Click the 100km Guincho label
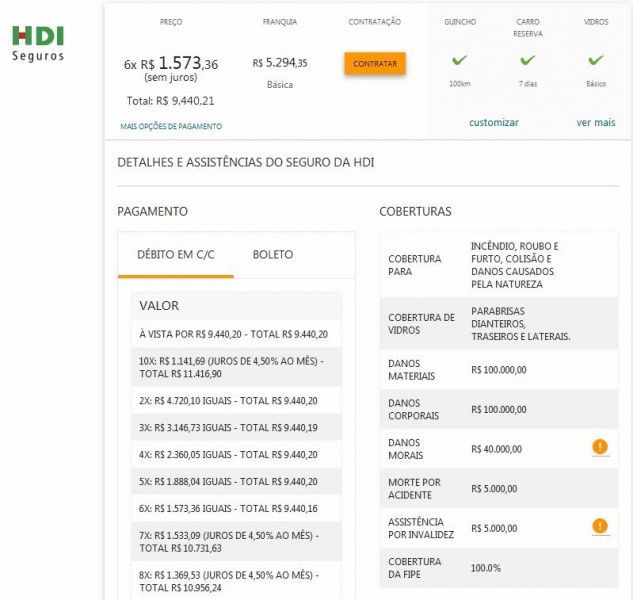633x600 pixels. pos(460,84)
